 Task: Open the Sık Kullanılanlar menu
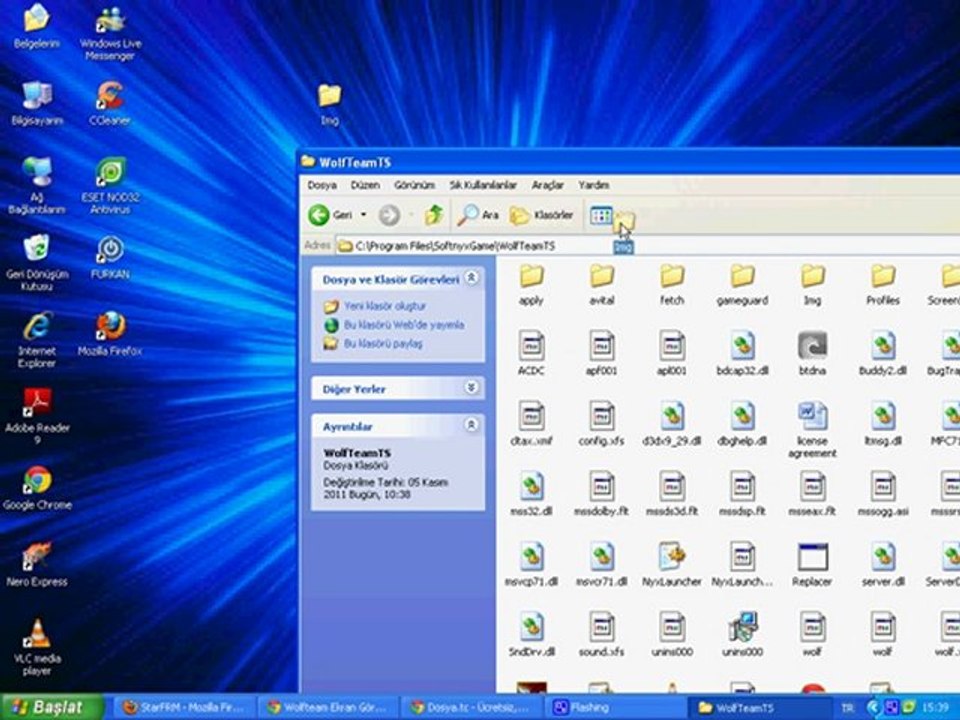(483, 185)
